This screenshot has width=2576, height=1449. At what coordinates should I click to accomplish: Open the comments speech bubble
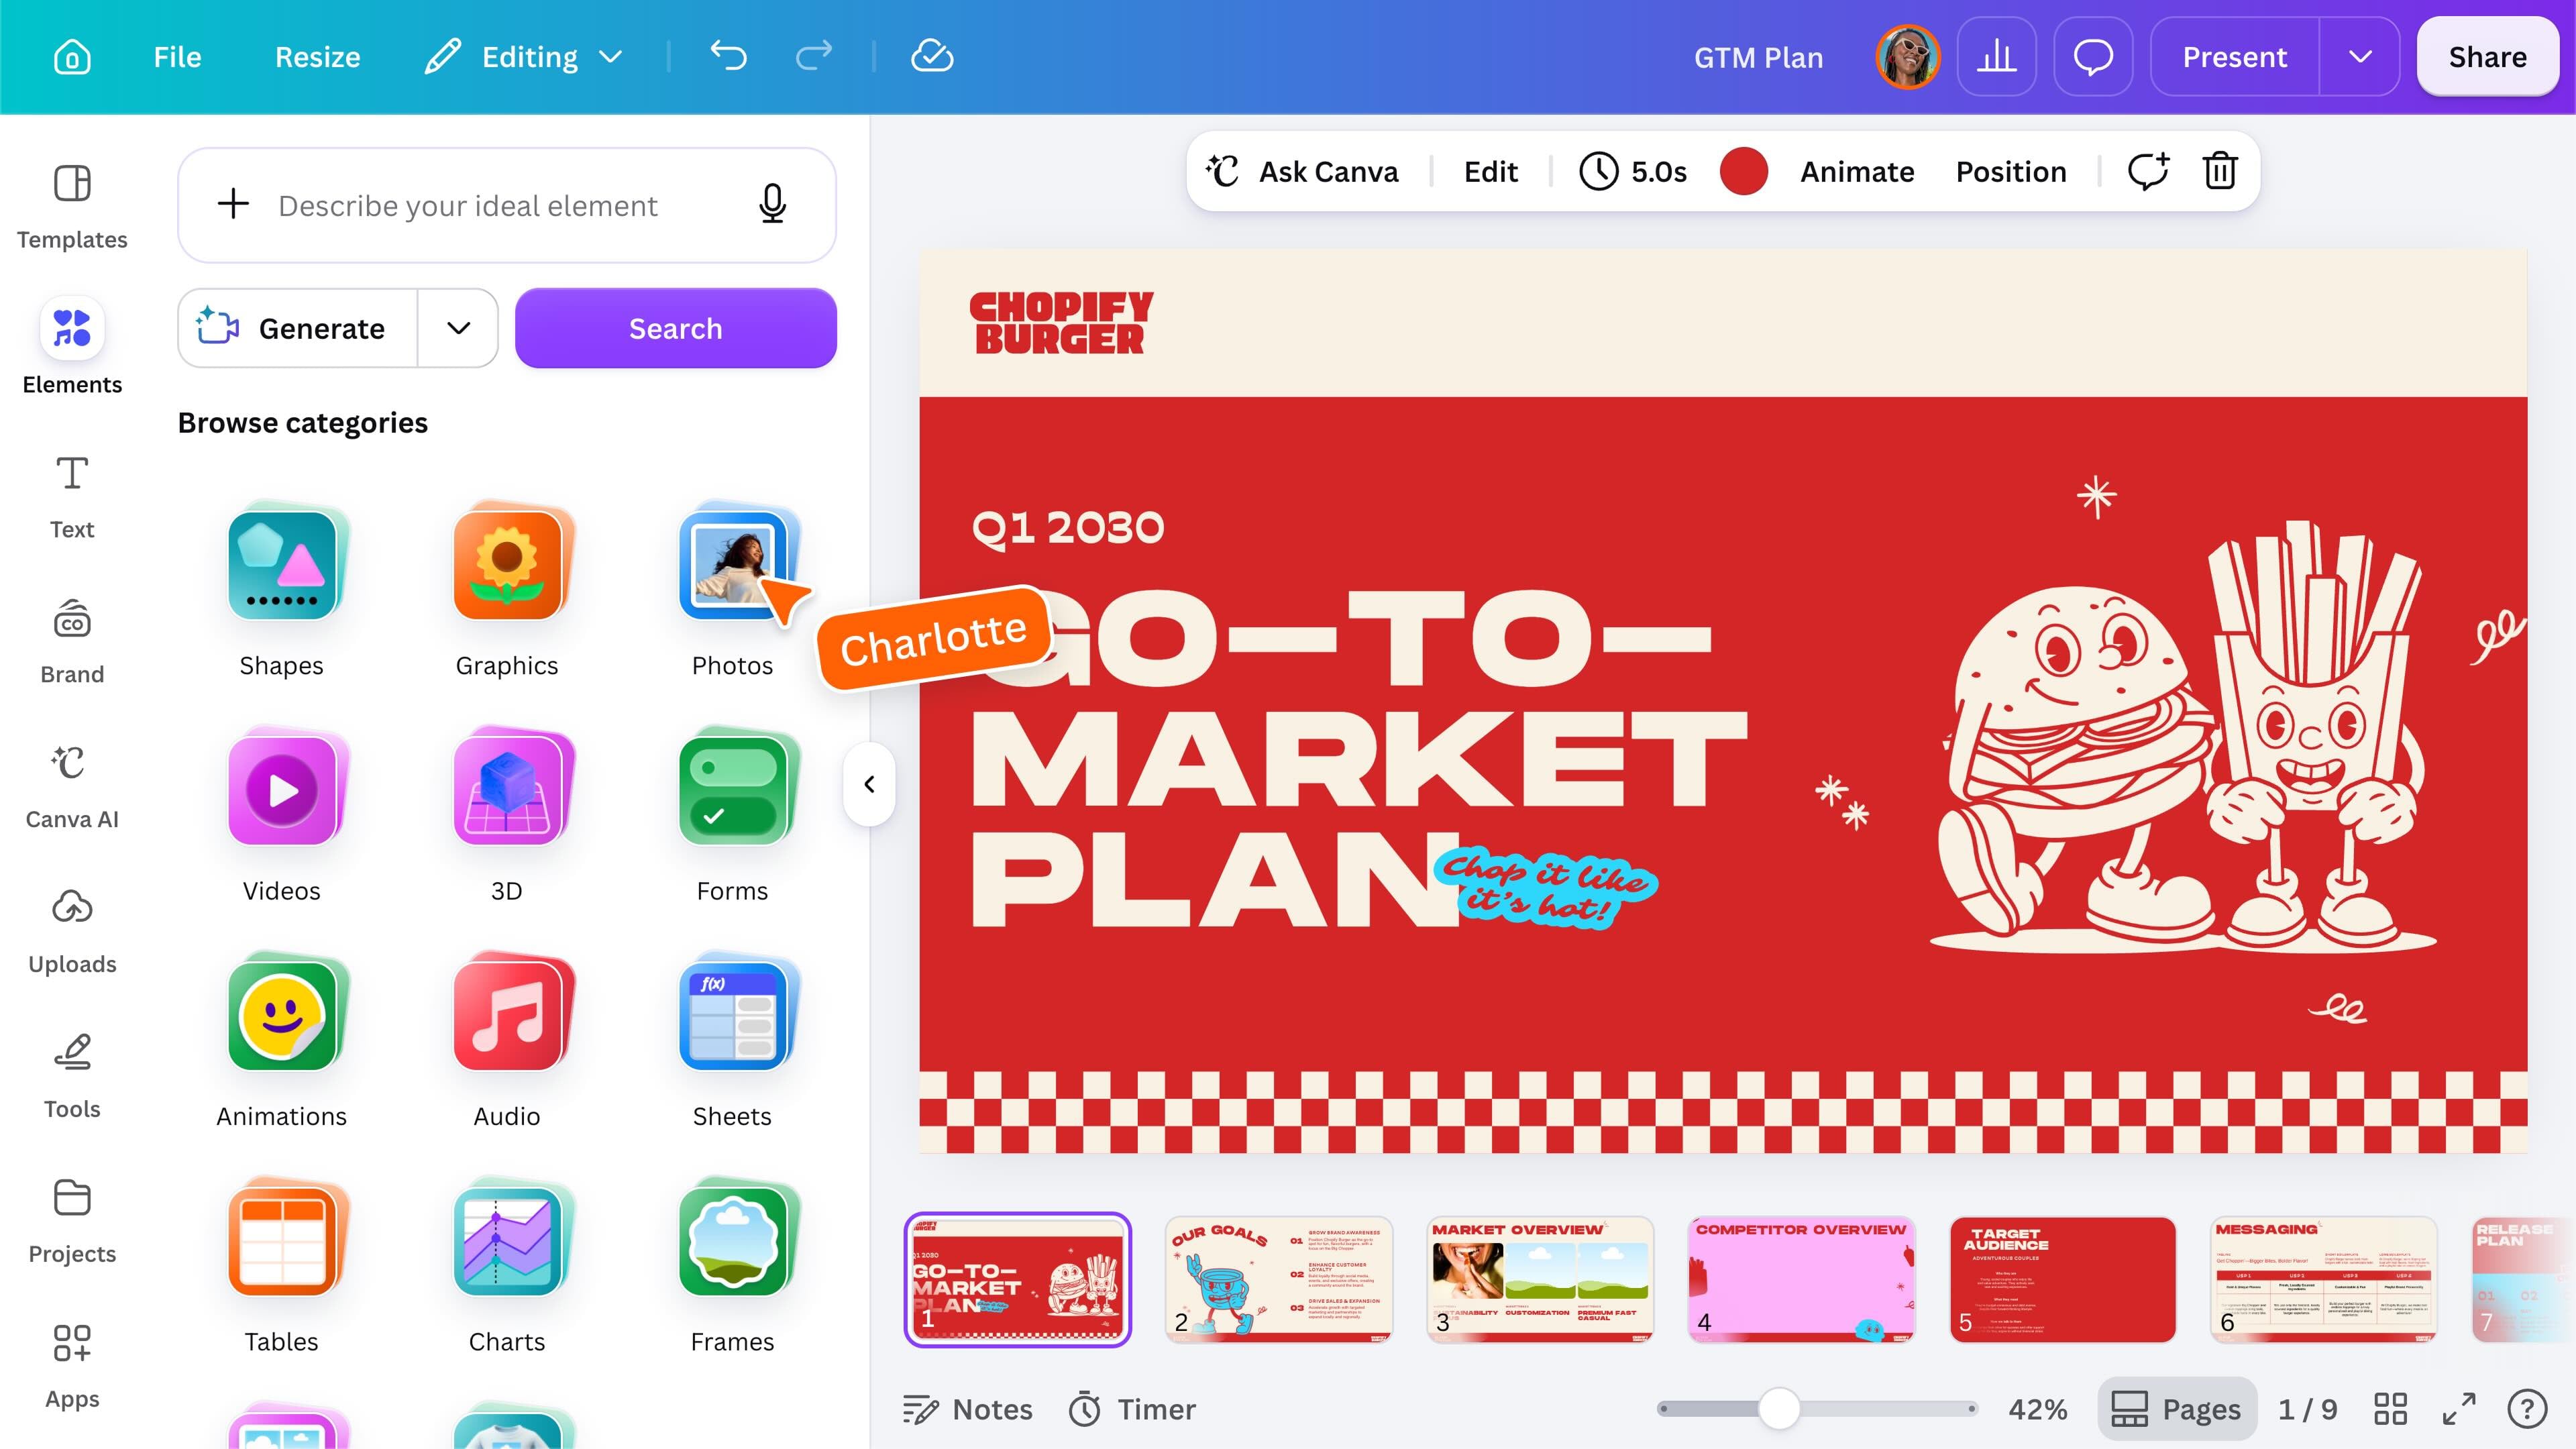point(2093,57)
